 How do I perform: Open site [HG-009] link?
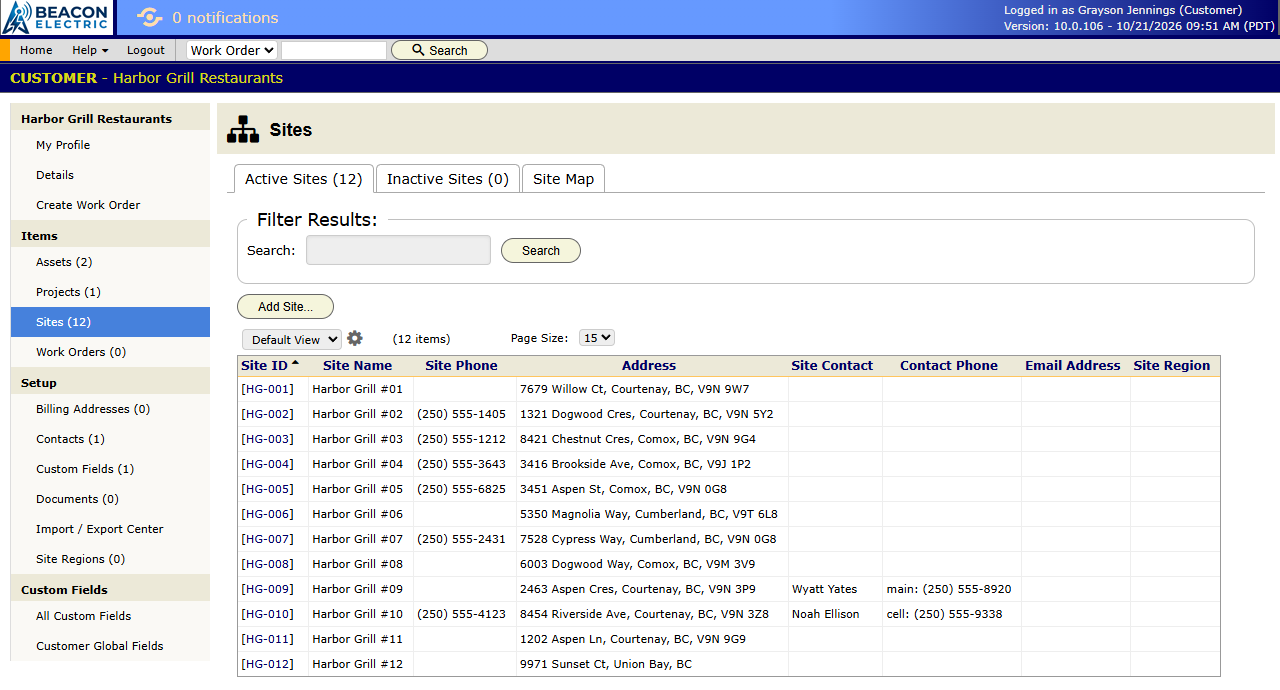pos(267,589)
